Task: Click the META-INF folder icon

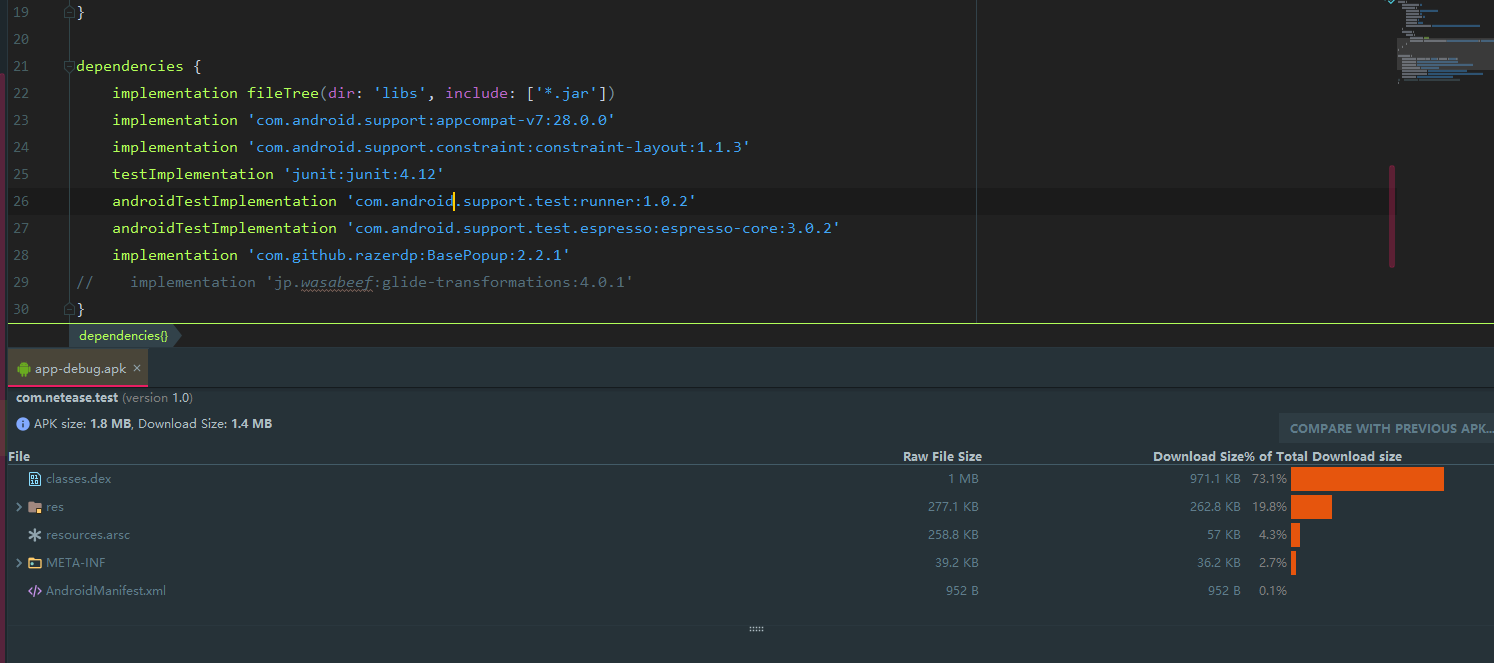Action: [35, 562]
